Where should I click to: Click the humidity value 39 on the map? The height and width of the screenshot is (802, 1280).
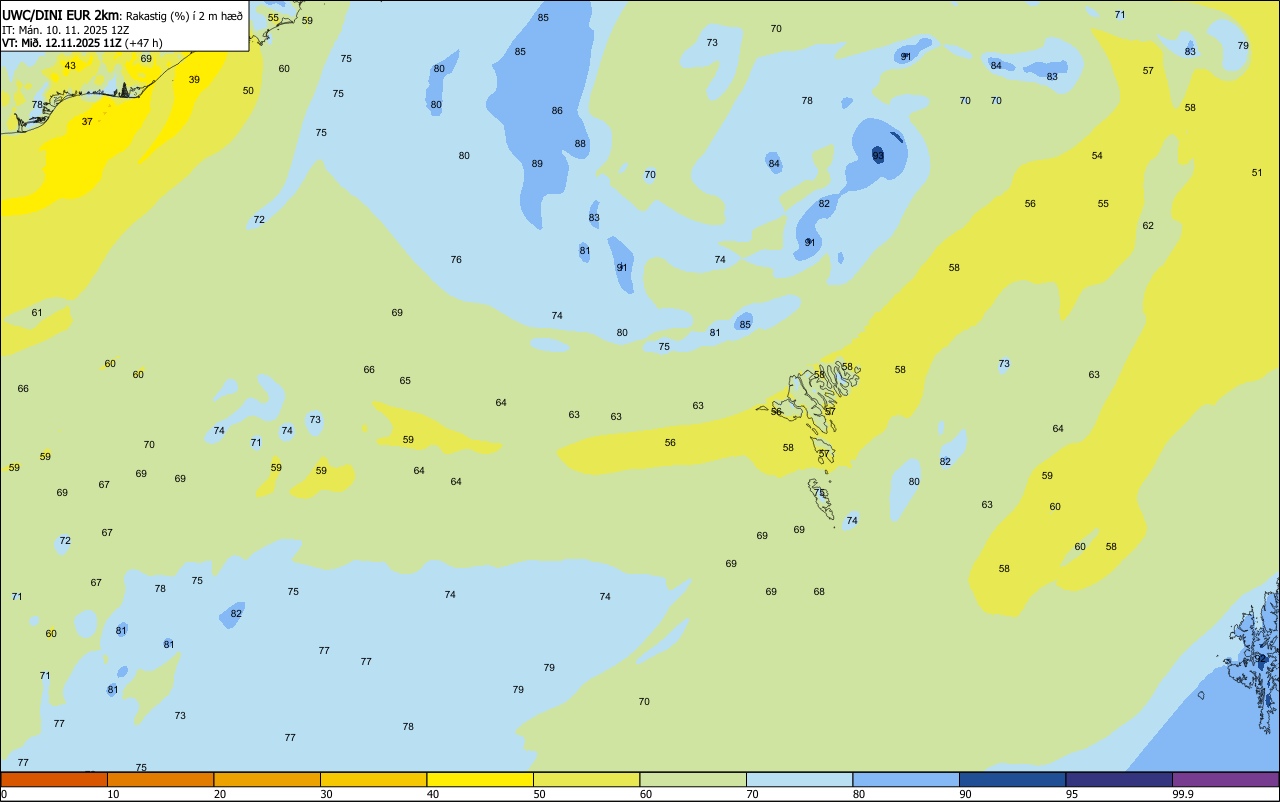coord(194,80)
